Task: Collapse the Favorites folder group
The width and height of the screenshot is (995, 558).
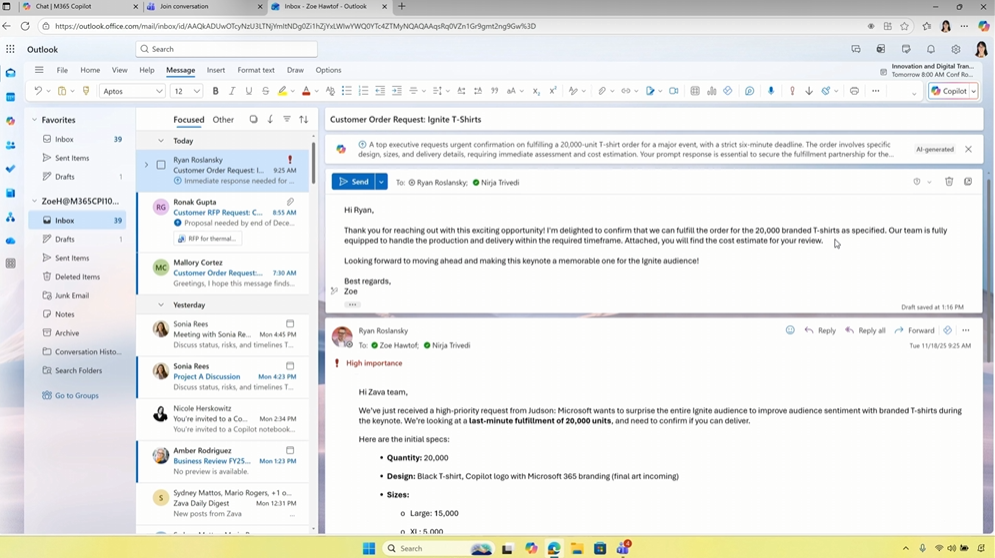Action: pyautogui.click(x=34, y=120)
